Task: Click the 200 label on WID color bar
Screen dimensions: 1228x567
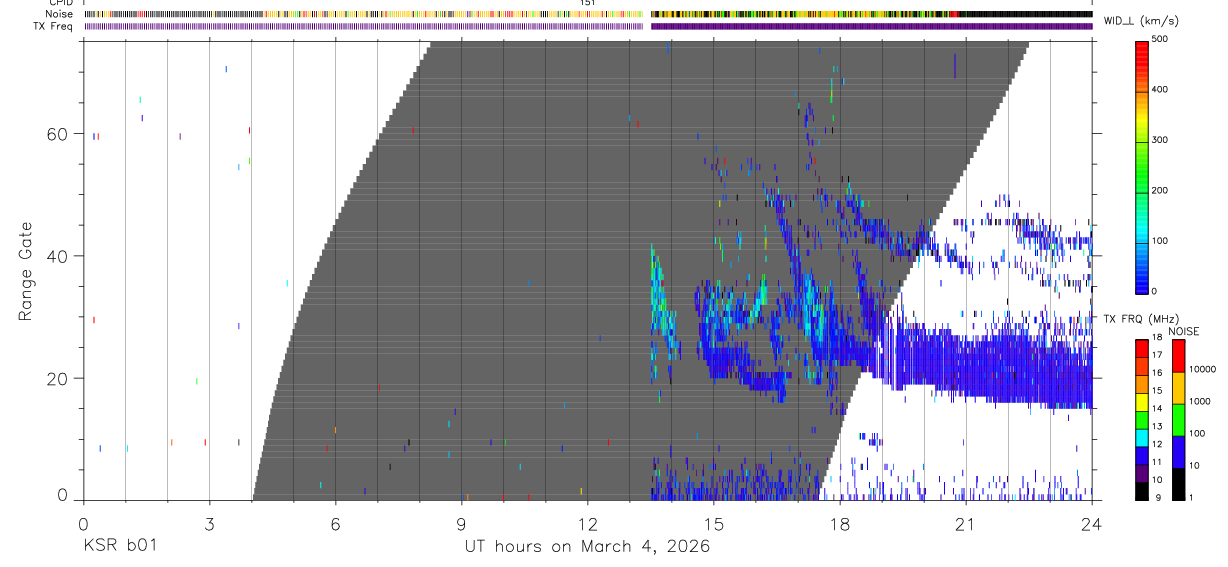Action: [1160, 190]
